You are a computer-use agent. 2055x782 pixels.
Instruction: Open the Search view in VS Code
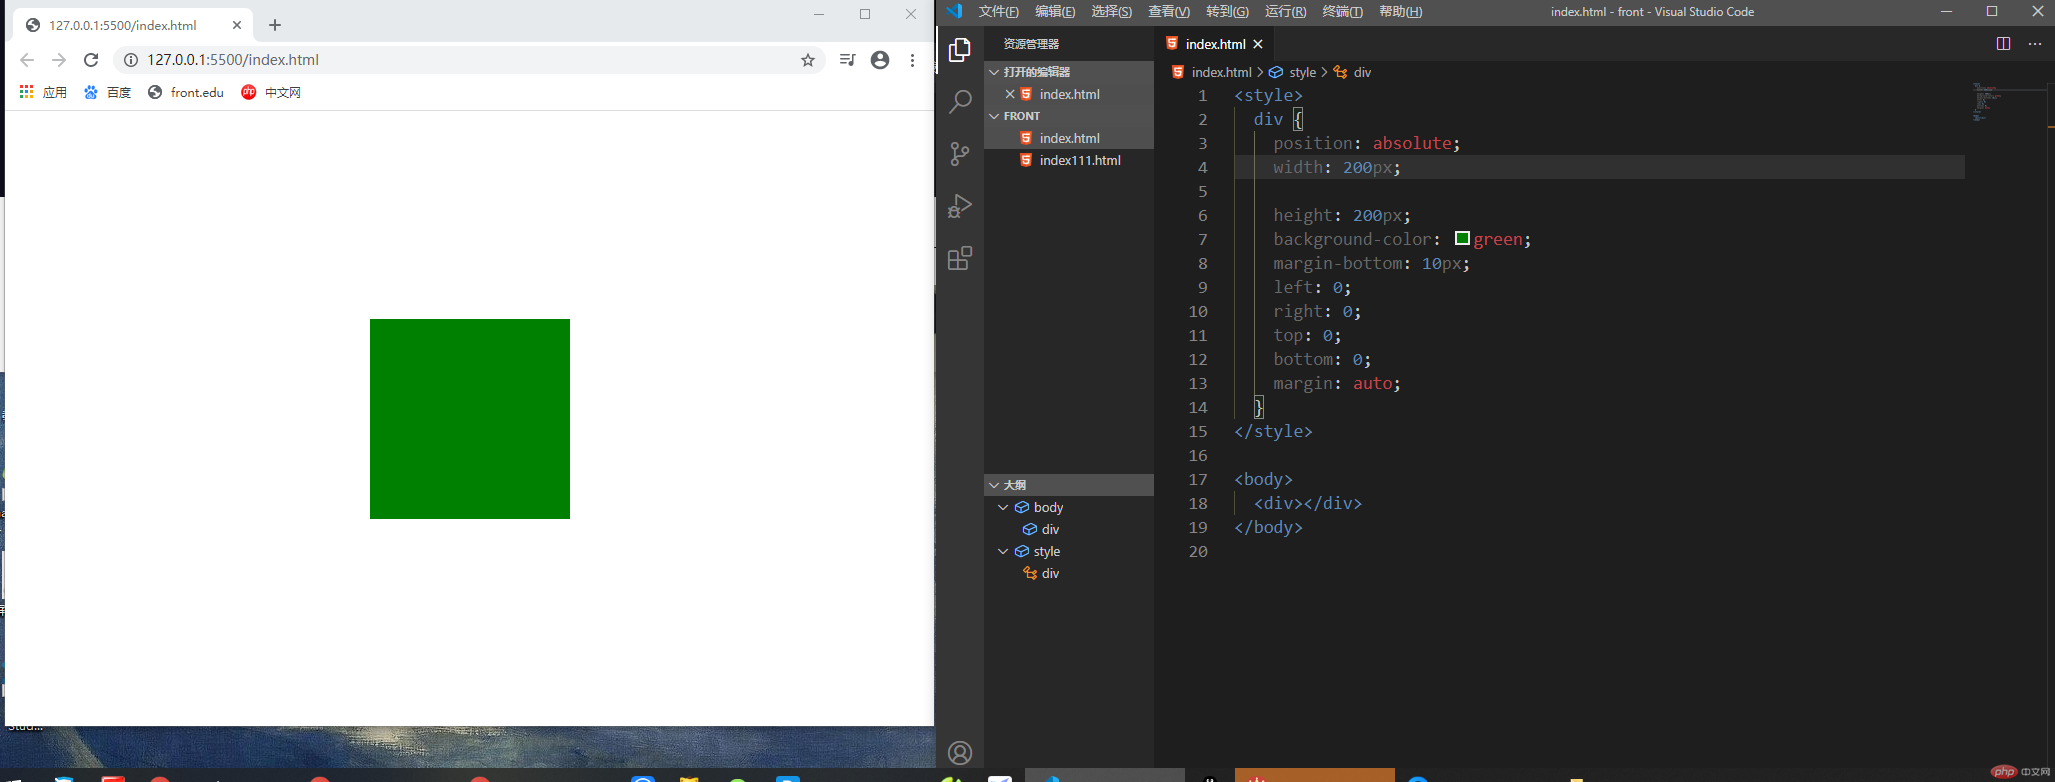(960, 101)
